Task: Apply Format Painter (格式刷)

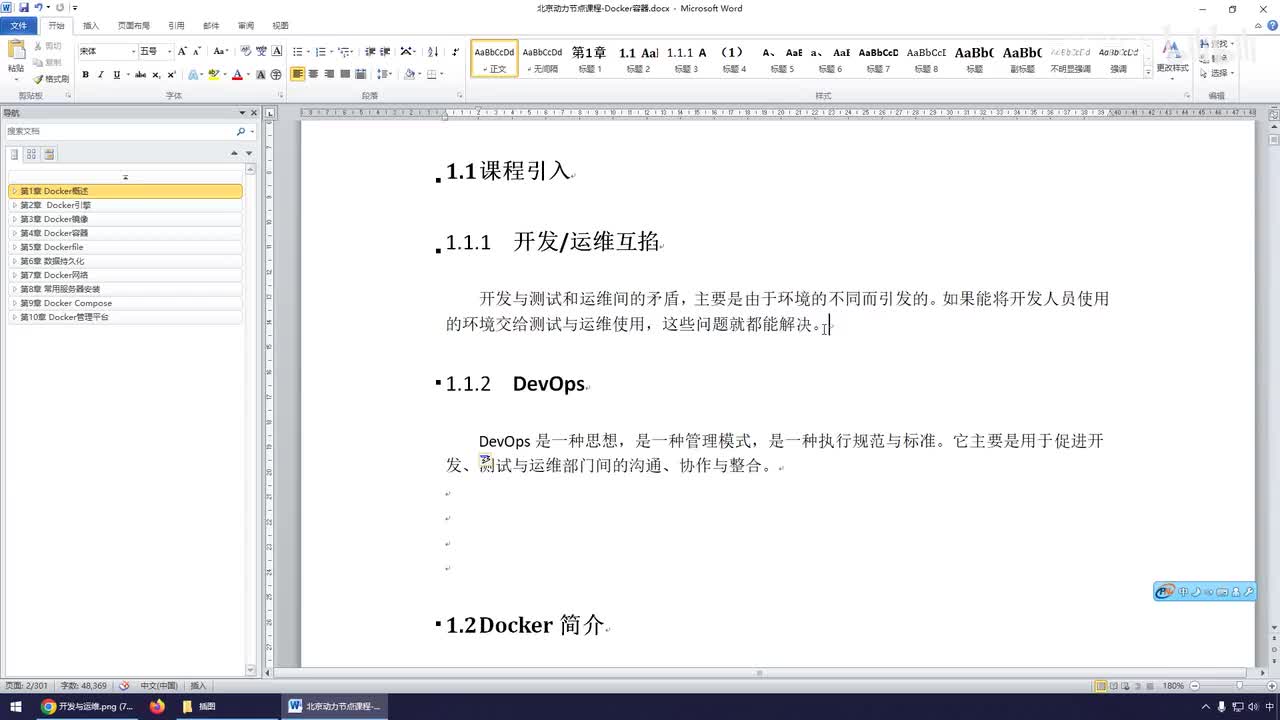Action: coord(51,78)
